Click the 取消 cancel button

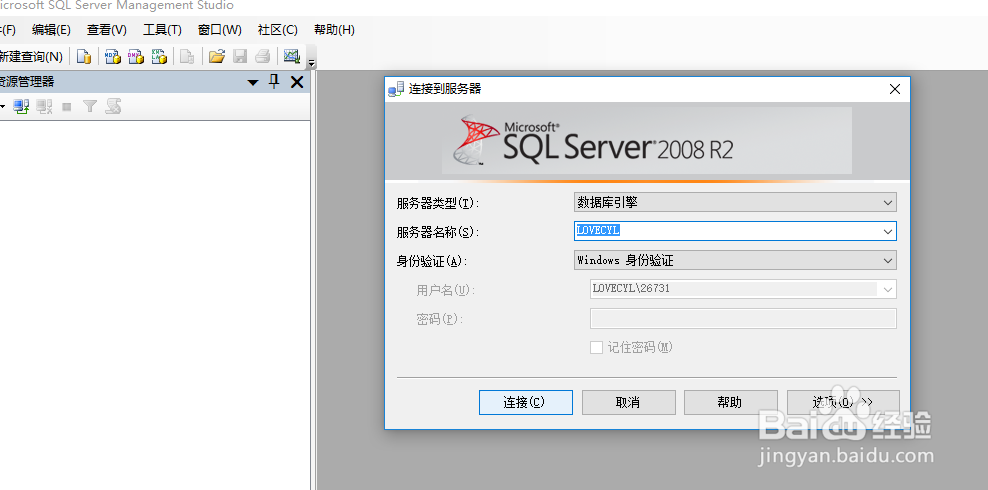628,402
